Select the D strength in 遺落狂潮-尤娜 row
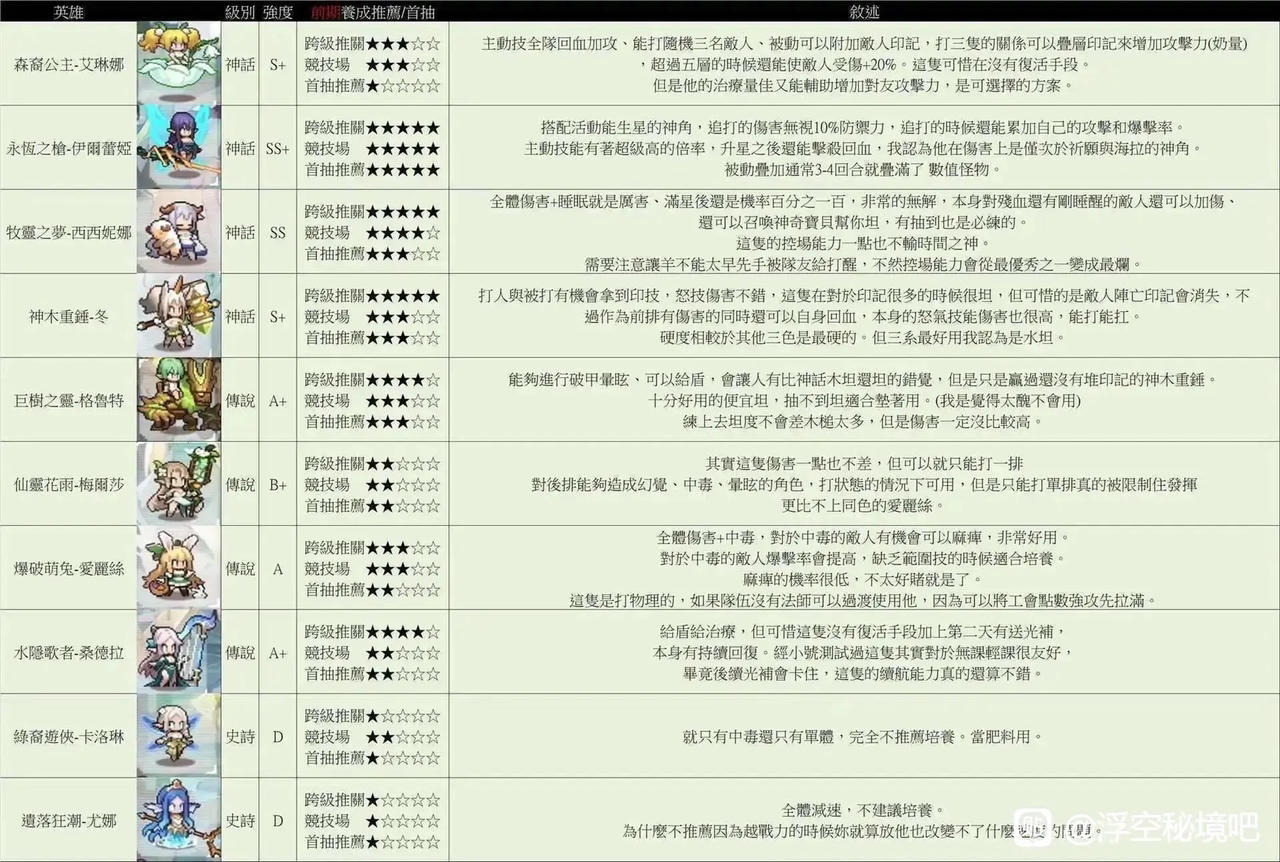This screenshot has height=862, width=1280. click(278, 821)
